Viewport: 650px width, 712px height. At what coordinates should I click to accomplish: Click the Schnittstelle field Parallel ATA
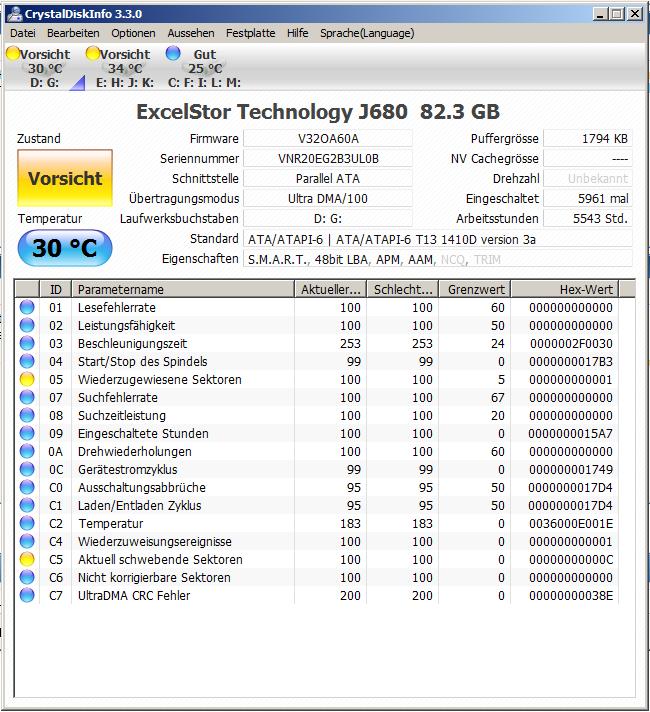tap(328, 178)
